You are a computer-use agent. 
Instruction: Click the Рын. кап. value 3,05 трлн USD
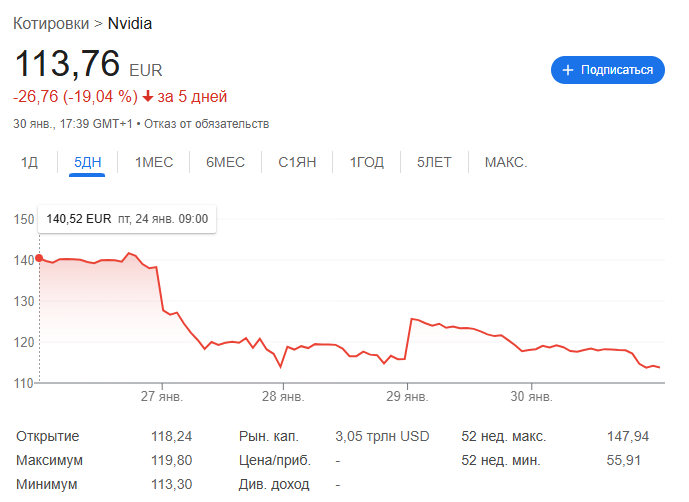point(382,436)
